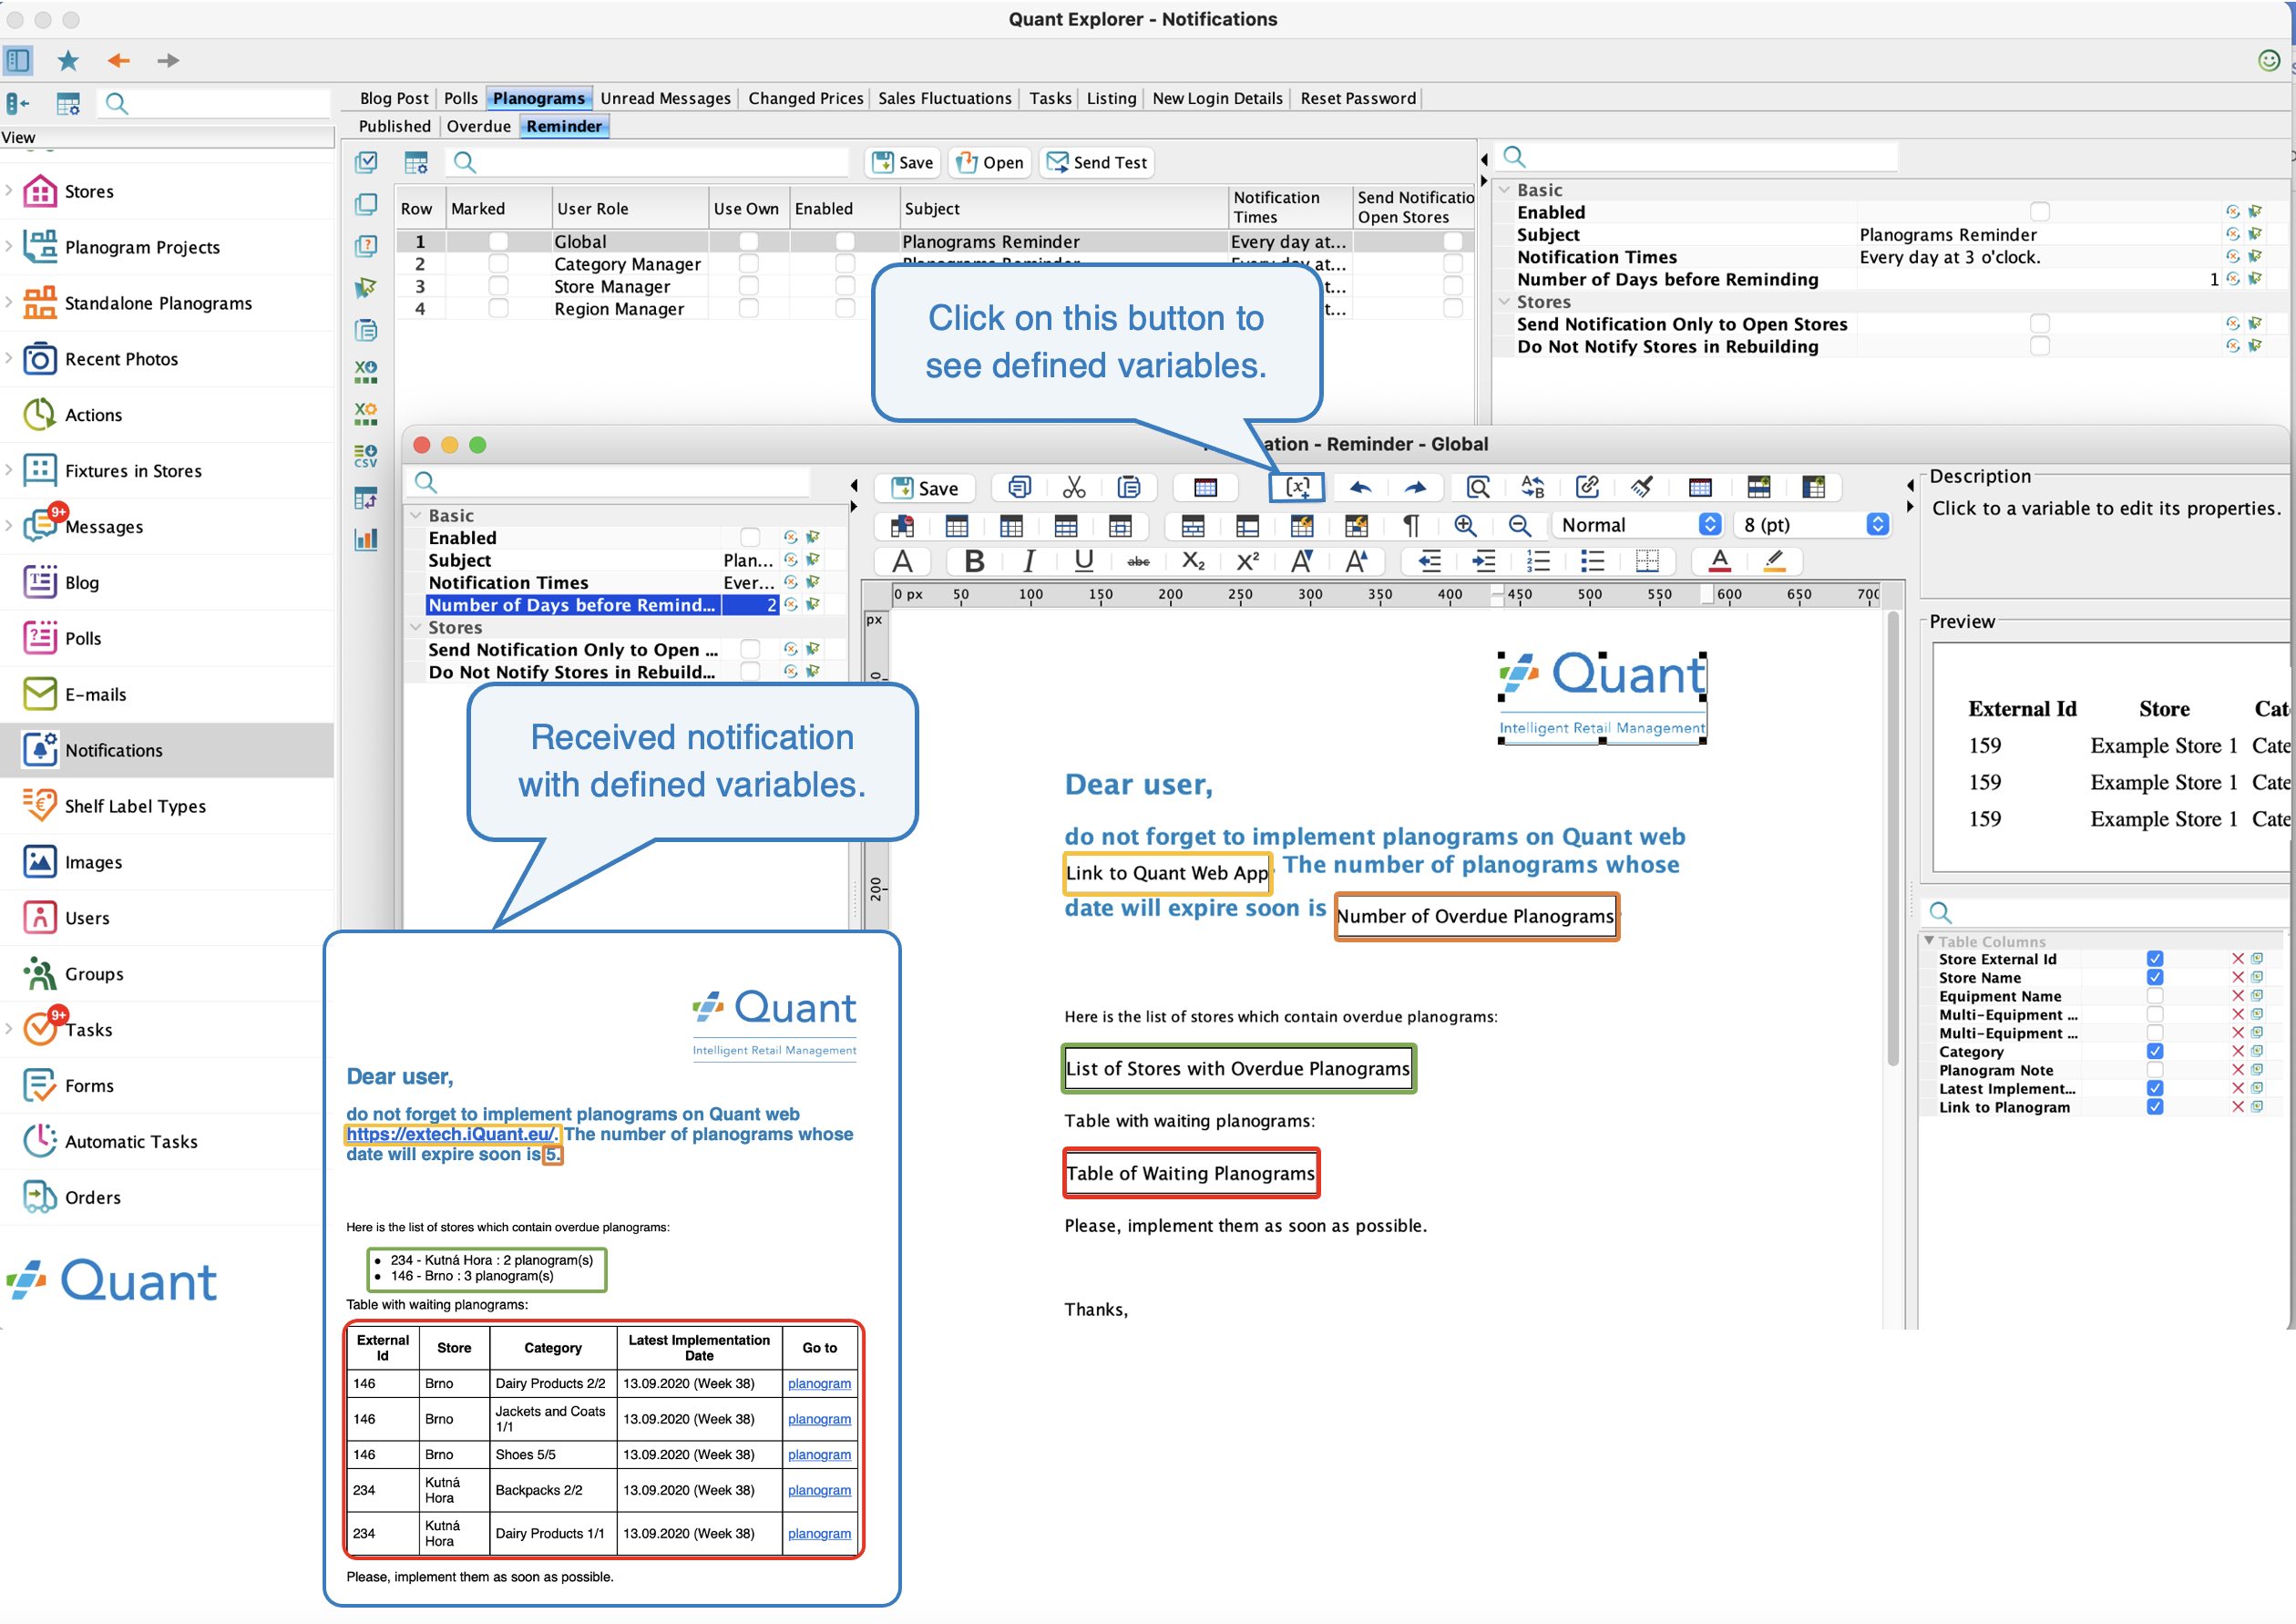Image resolution: width=2296 pixels, height=1624 pixels.
Task: Apply superscript formatting
Action: 1247,561
